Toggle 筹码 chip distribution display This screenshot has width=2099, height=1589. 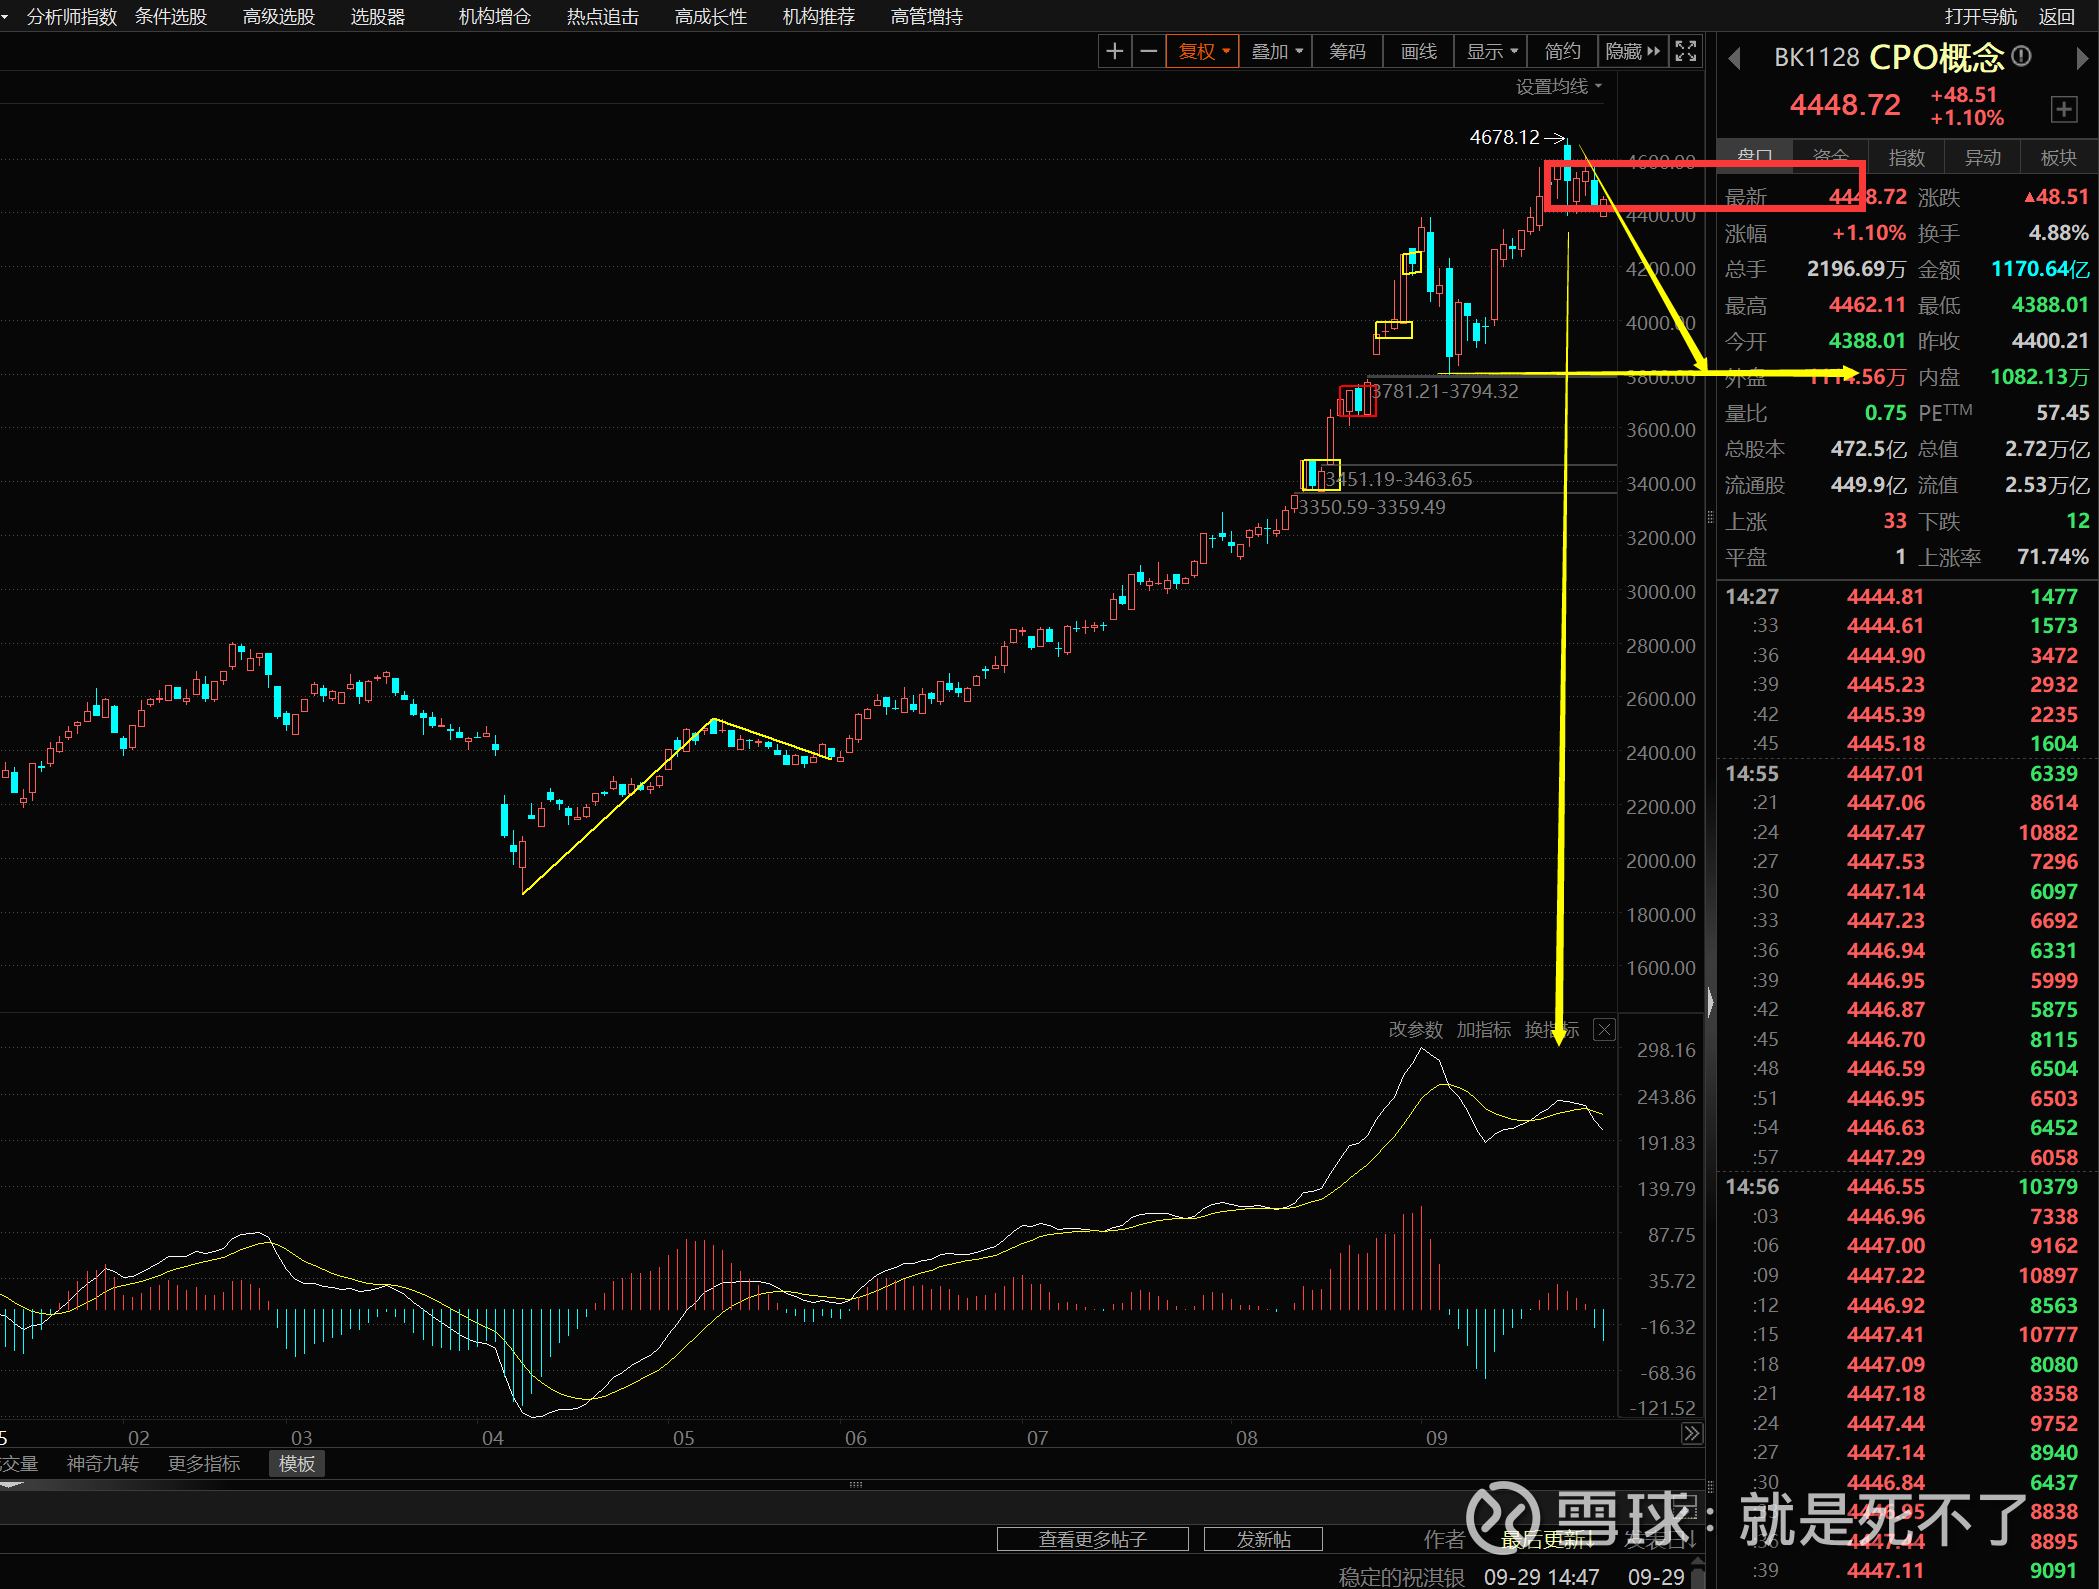click(x=1347, y=51)
